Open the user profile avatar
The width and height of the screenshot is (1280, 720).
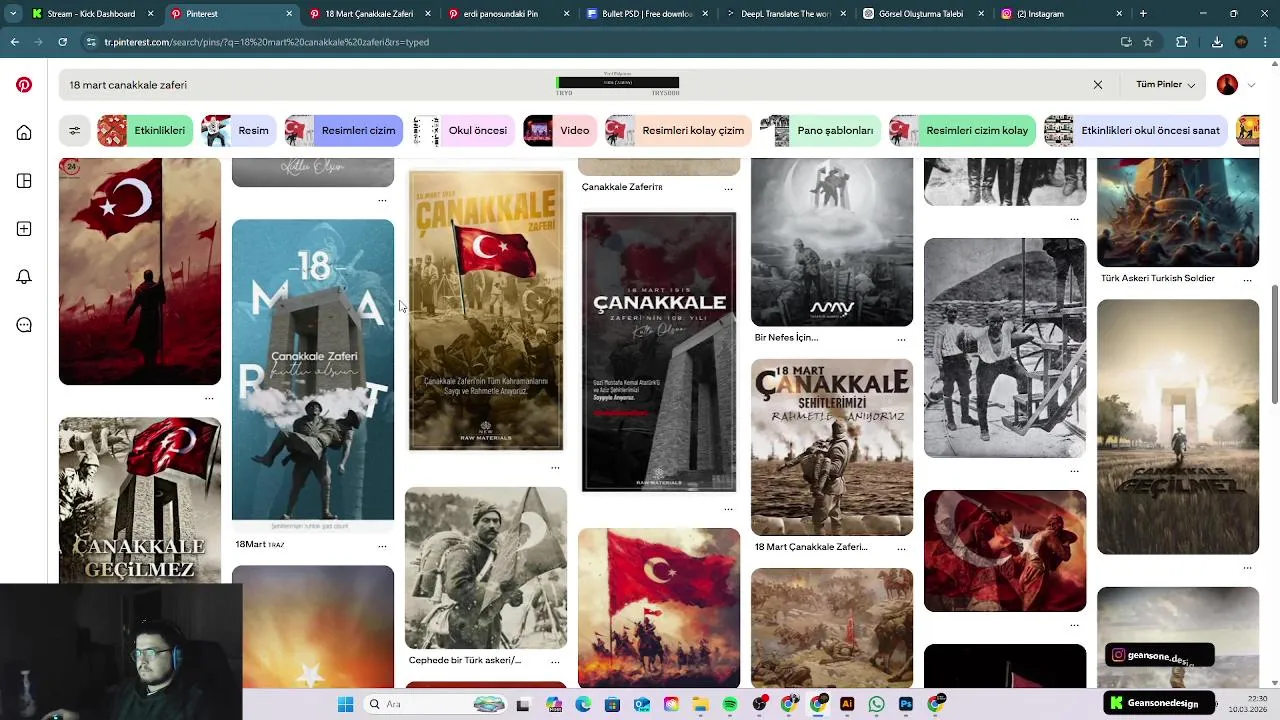click(x=1227, y=85)
